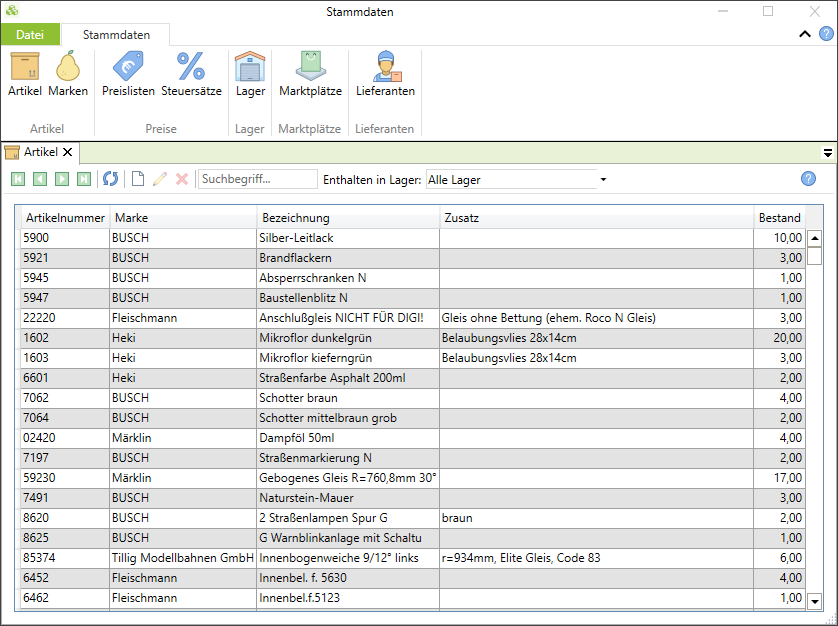
Task: Jump to first record navigation button
Action: point(18,179)
